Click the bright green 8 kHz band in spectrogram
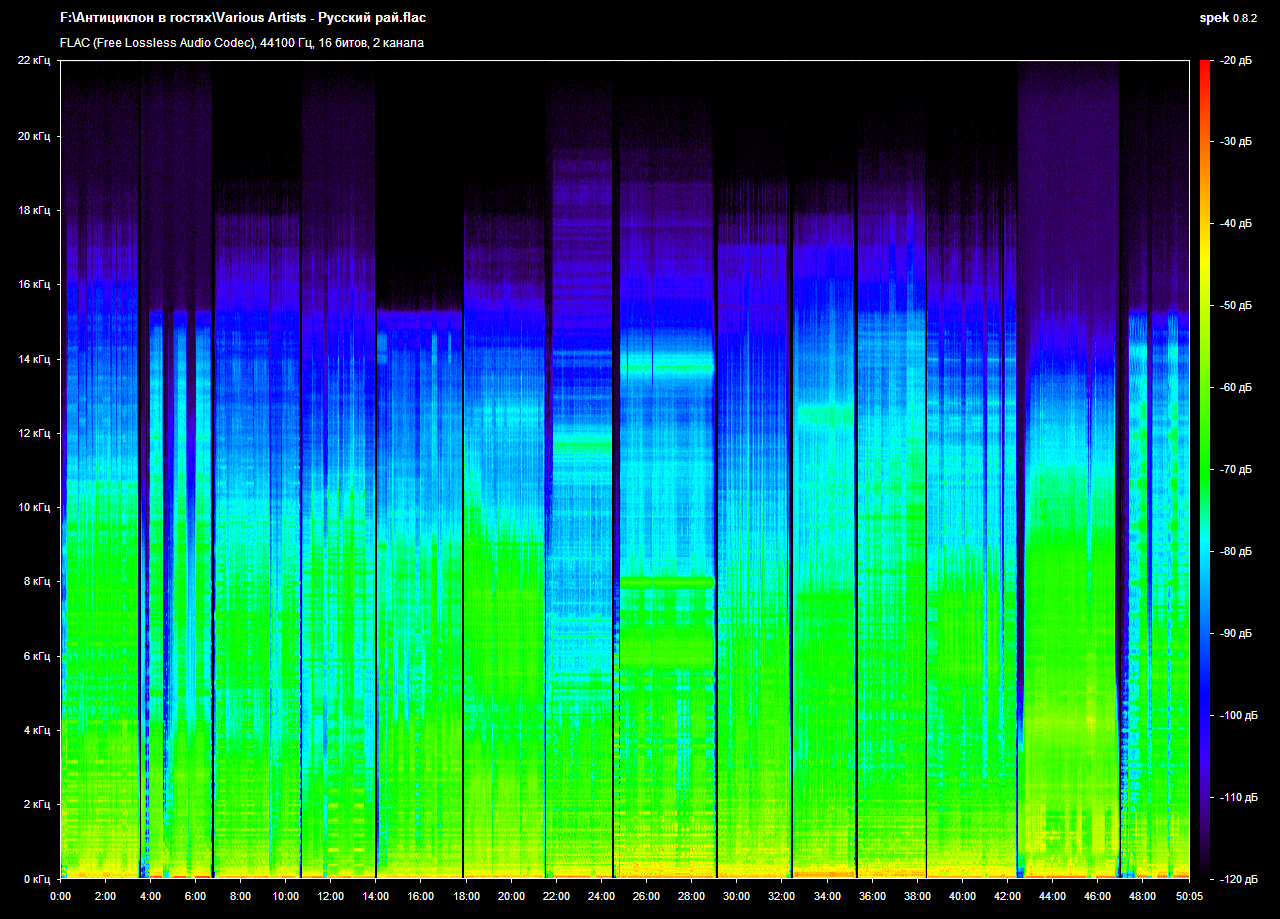This screenshot has width=1280, height=919. (666, 581)
